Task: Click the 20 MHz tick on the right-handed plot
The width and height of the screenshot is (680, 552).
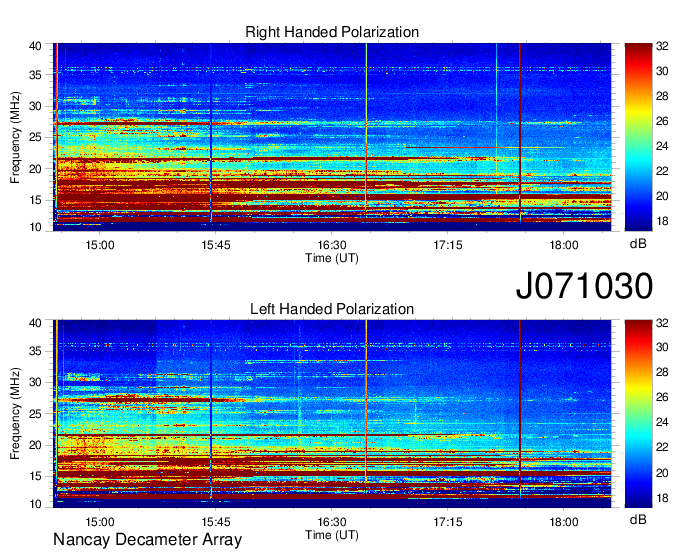Action: pyautogui.click(x=35, y=169)
